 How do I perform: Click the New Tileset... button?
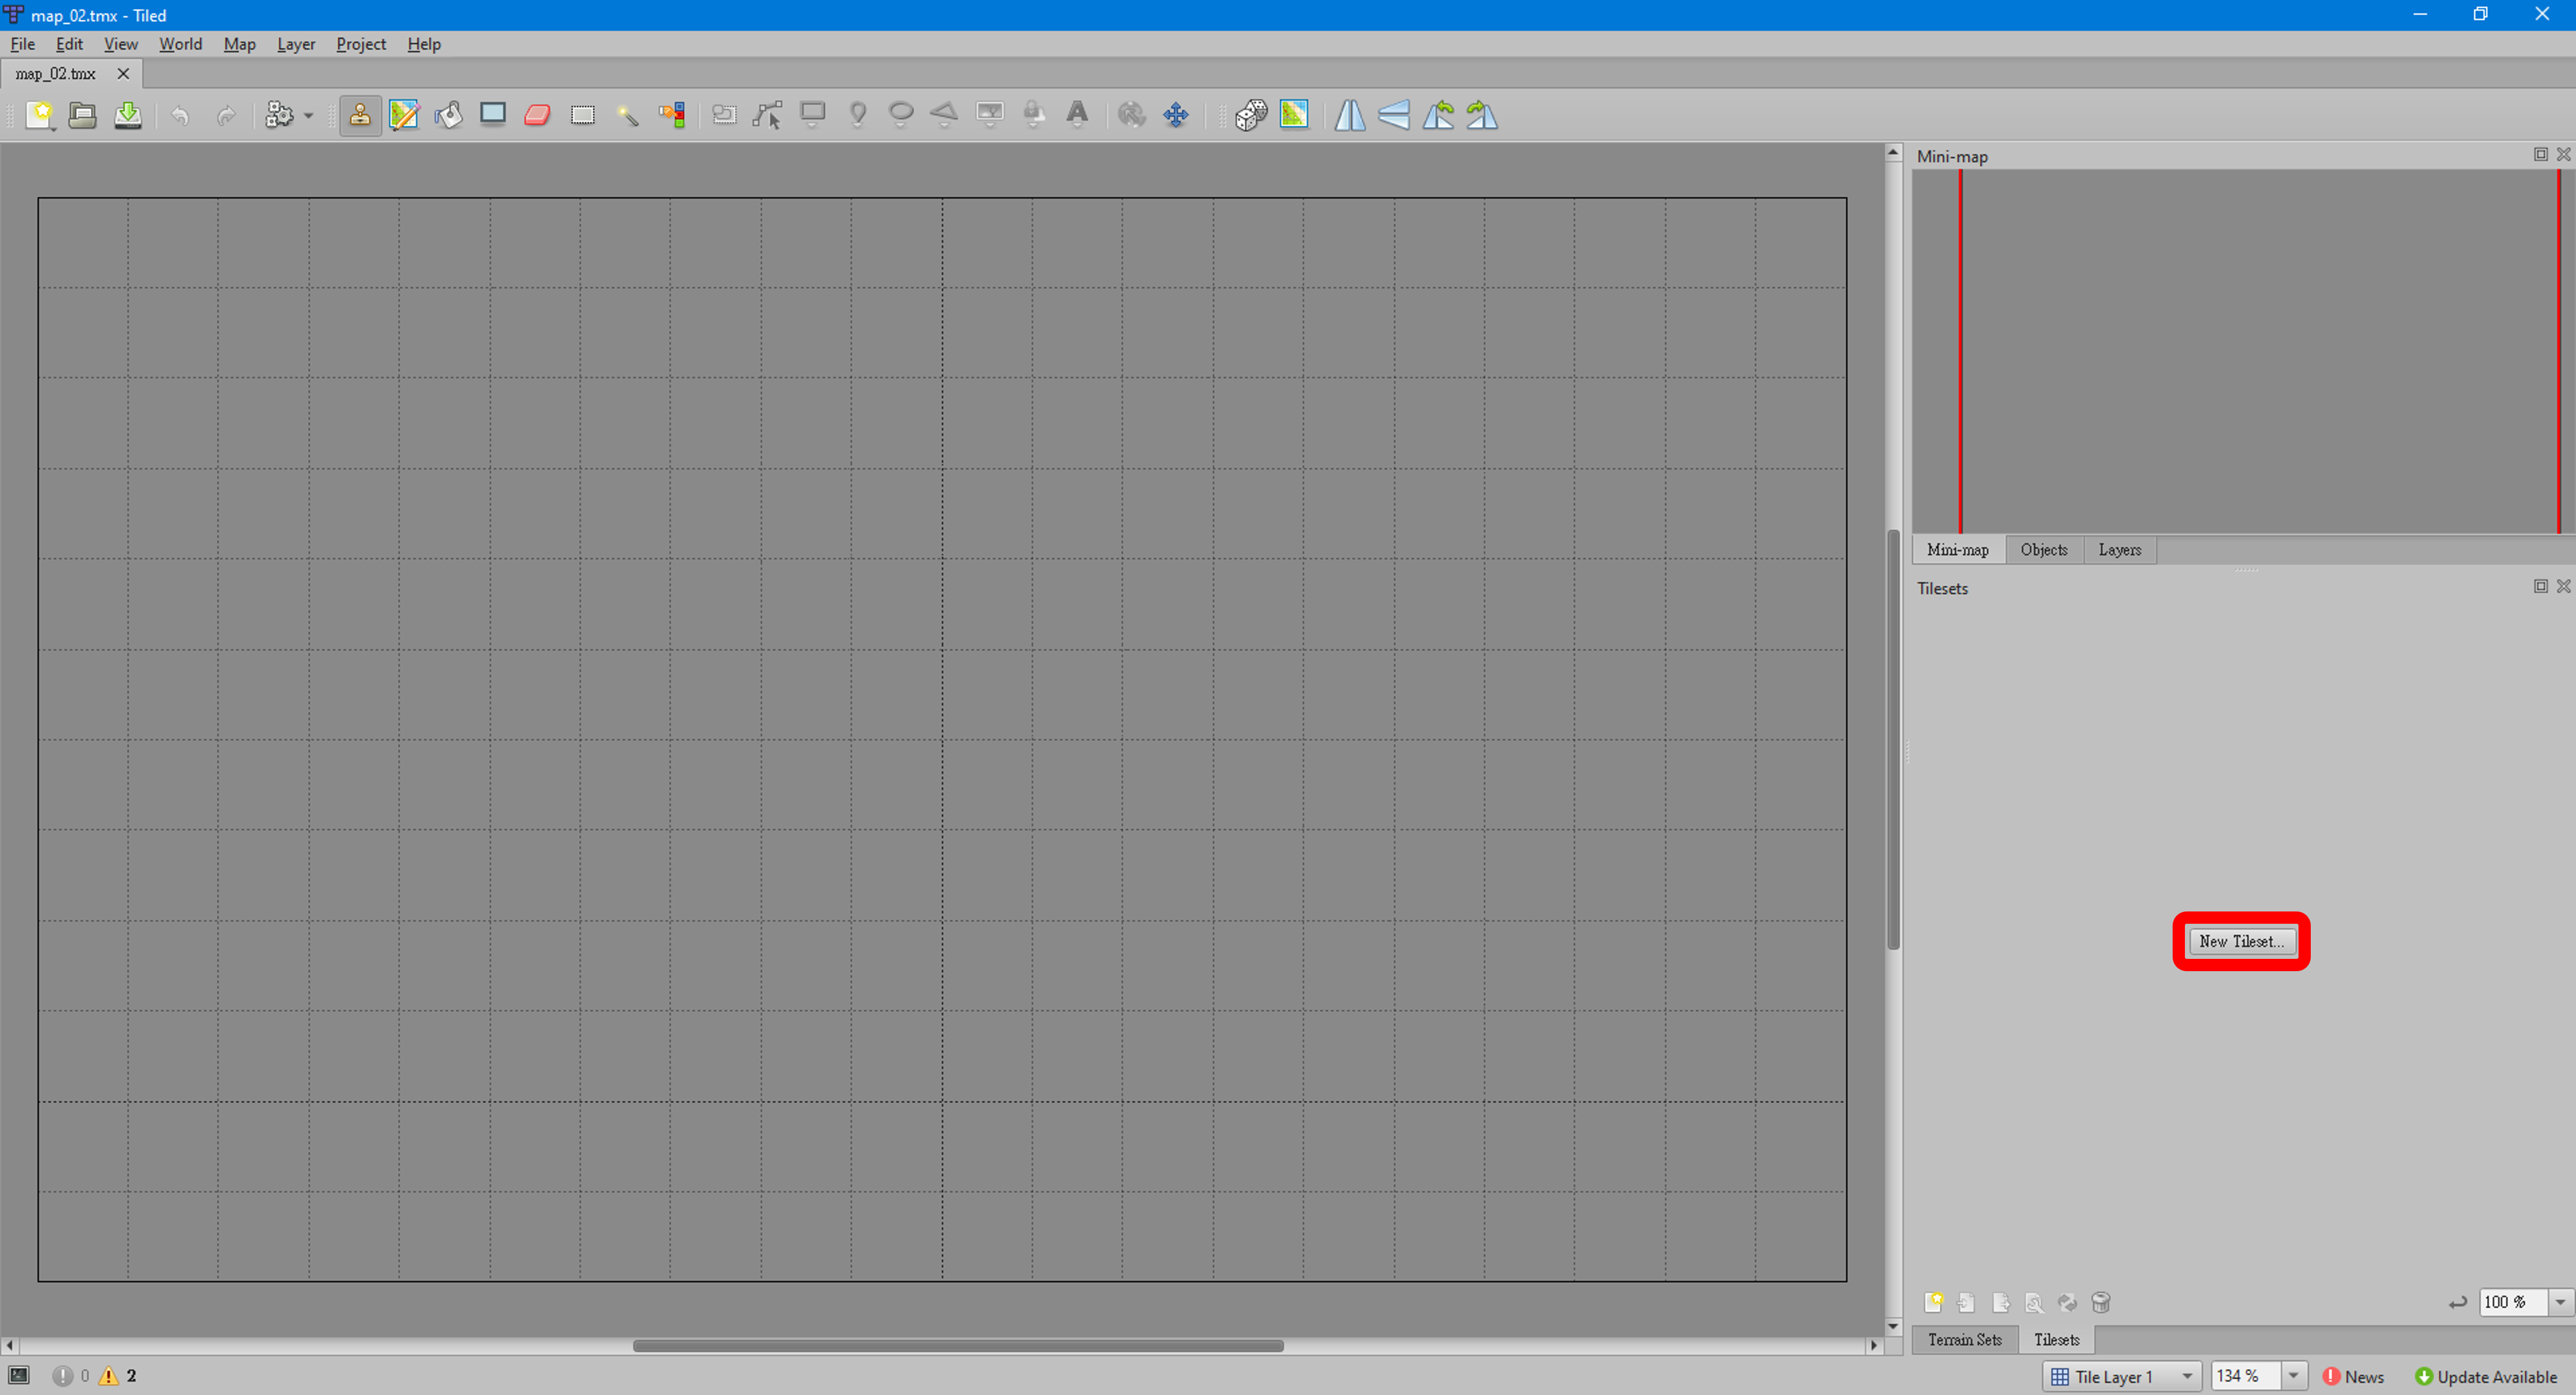[2240, 941]
